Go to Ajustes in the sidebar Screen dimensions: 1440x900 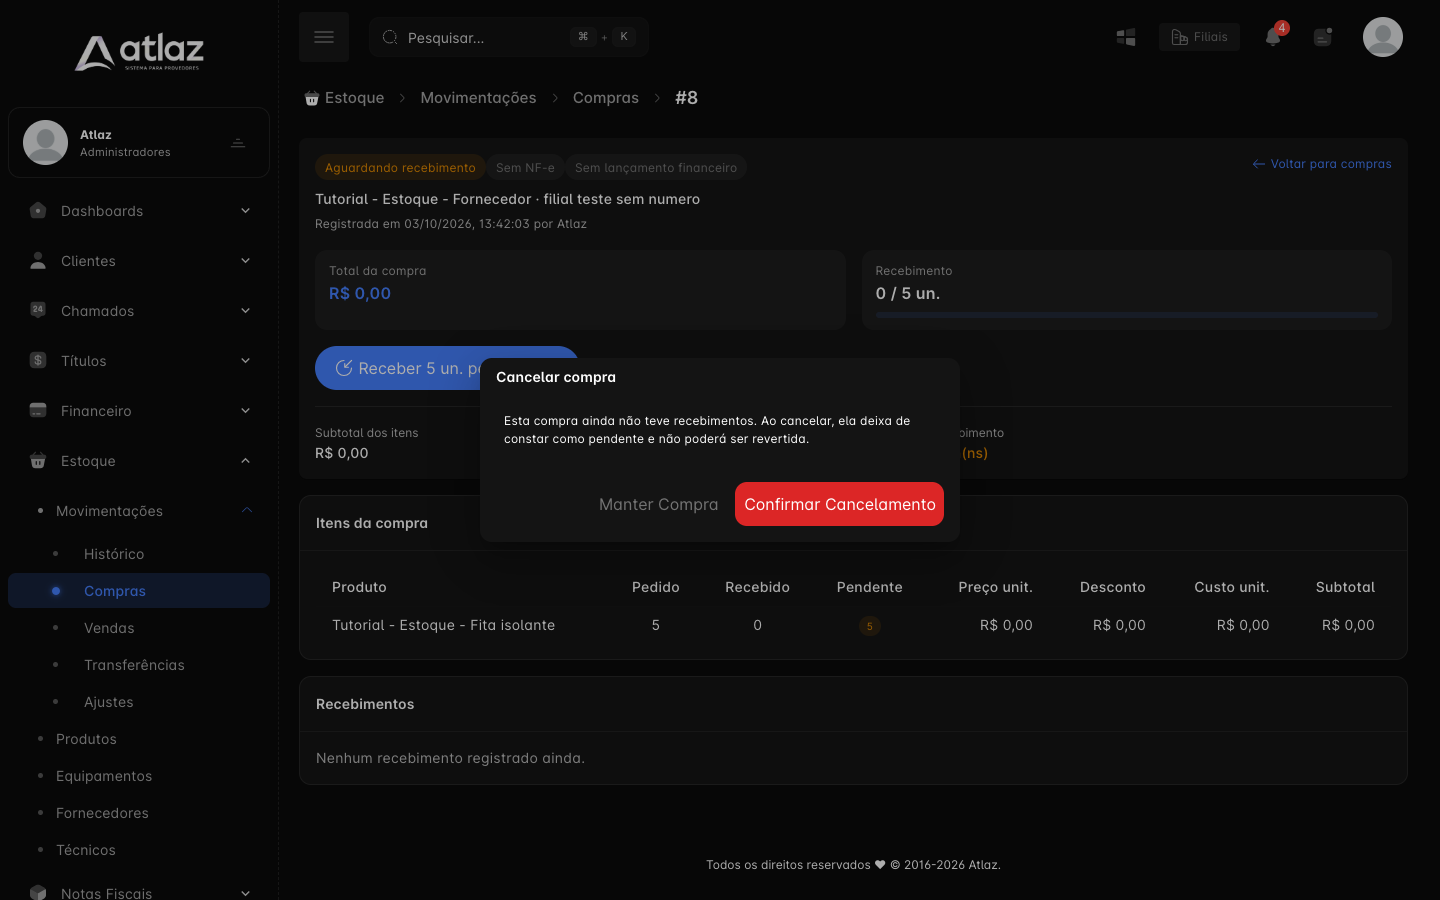tap(109, 702)
